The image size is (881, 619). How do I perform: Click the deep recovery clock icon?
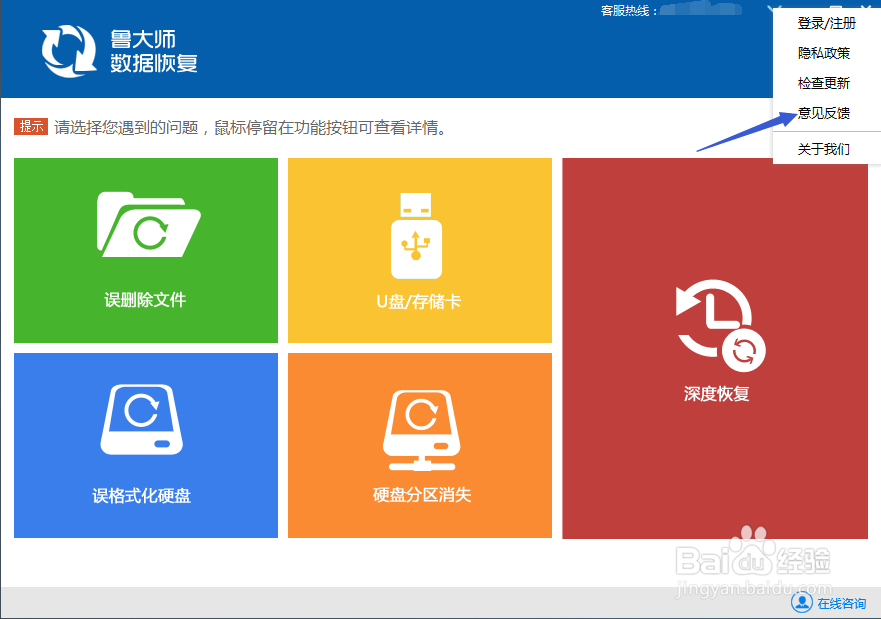[x=720, y=326]
